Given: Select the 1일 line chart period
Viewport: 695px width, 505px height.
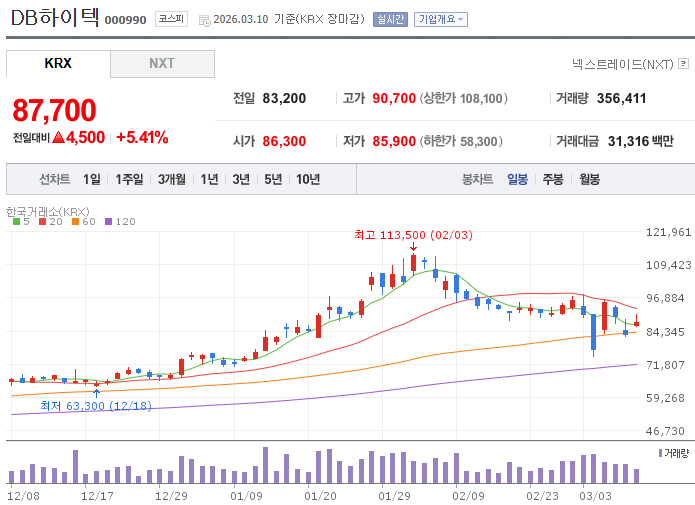Looking at the screenshot, I should point(92,179).
